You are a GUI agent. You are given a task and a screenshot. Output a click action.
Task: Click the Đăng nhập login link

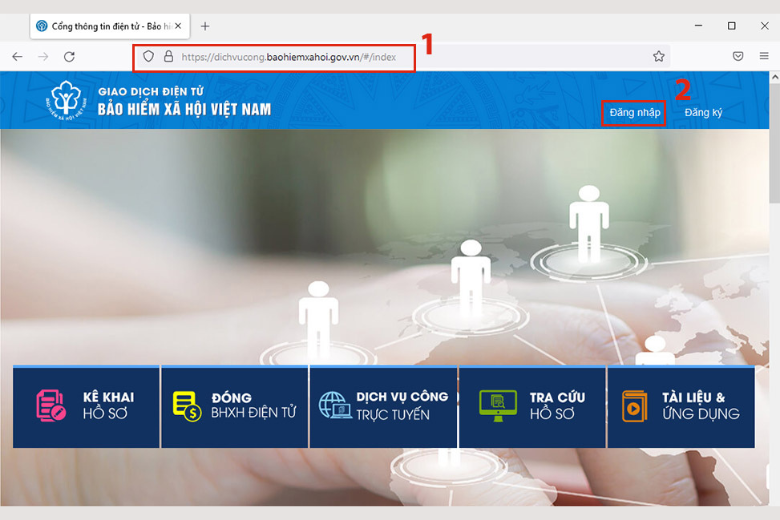[634, 112]
